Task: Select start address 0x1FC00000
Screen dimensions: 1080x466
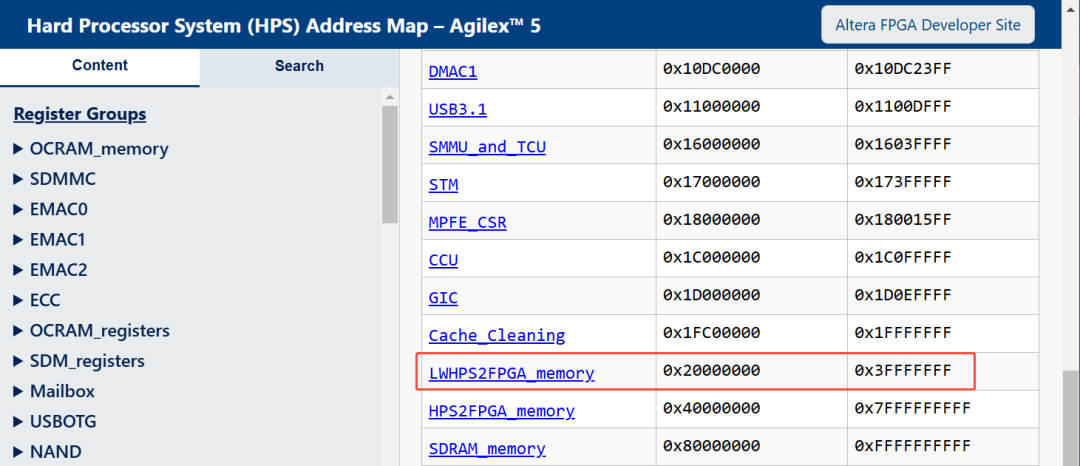Action: point(712,334)
